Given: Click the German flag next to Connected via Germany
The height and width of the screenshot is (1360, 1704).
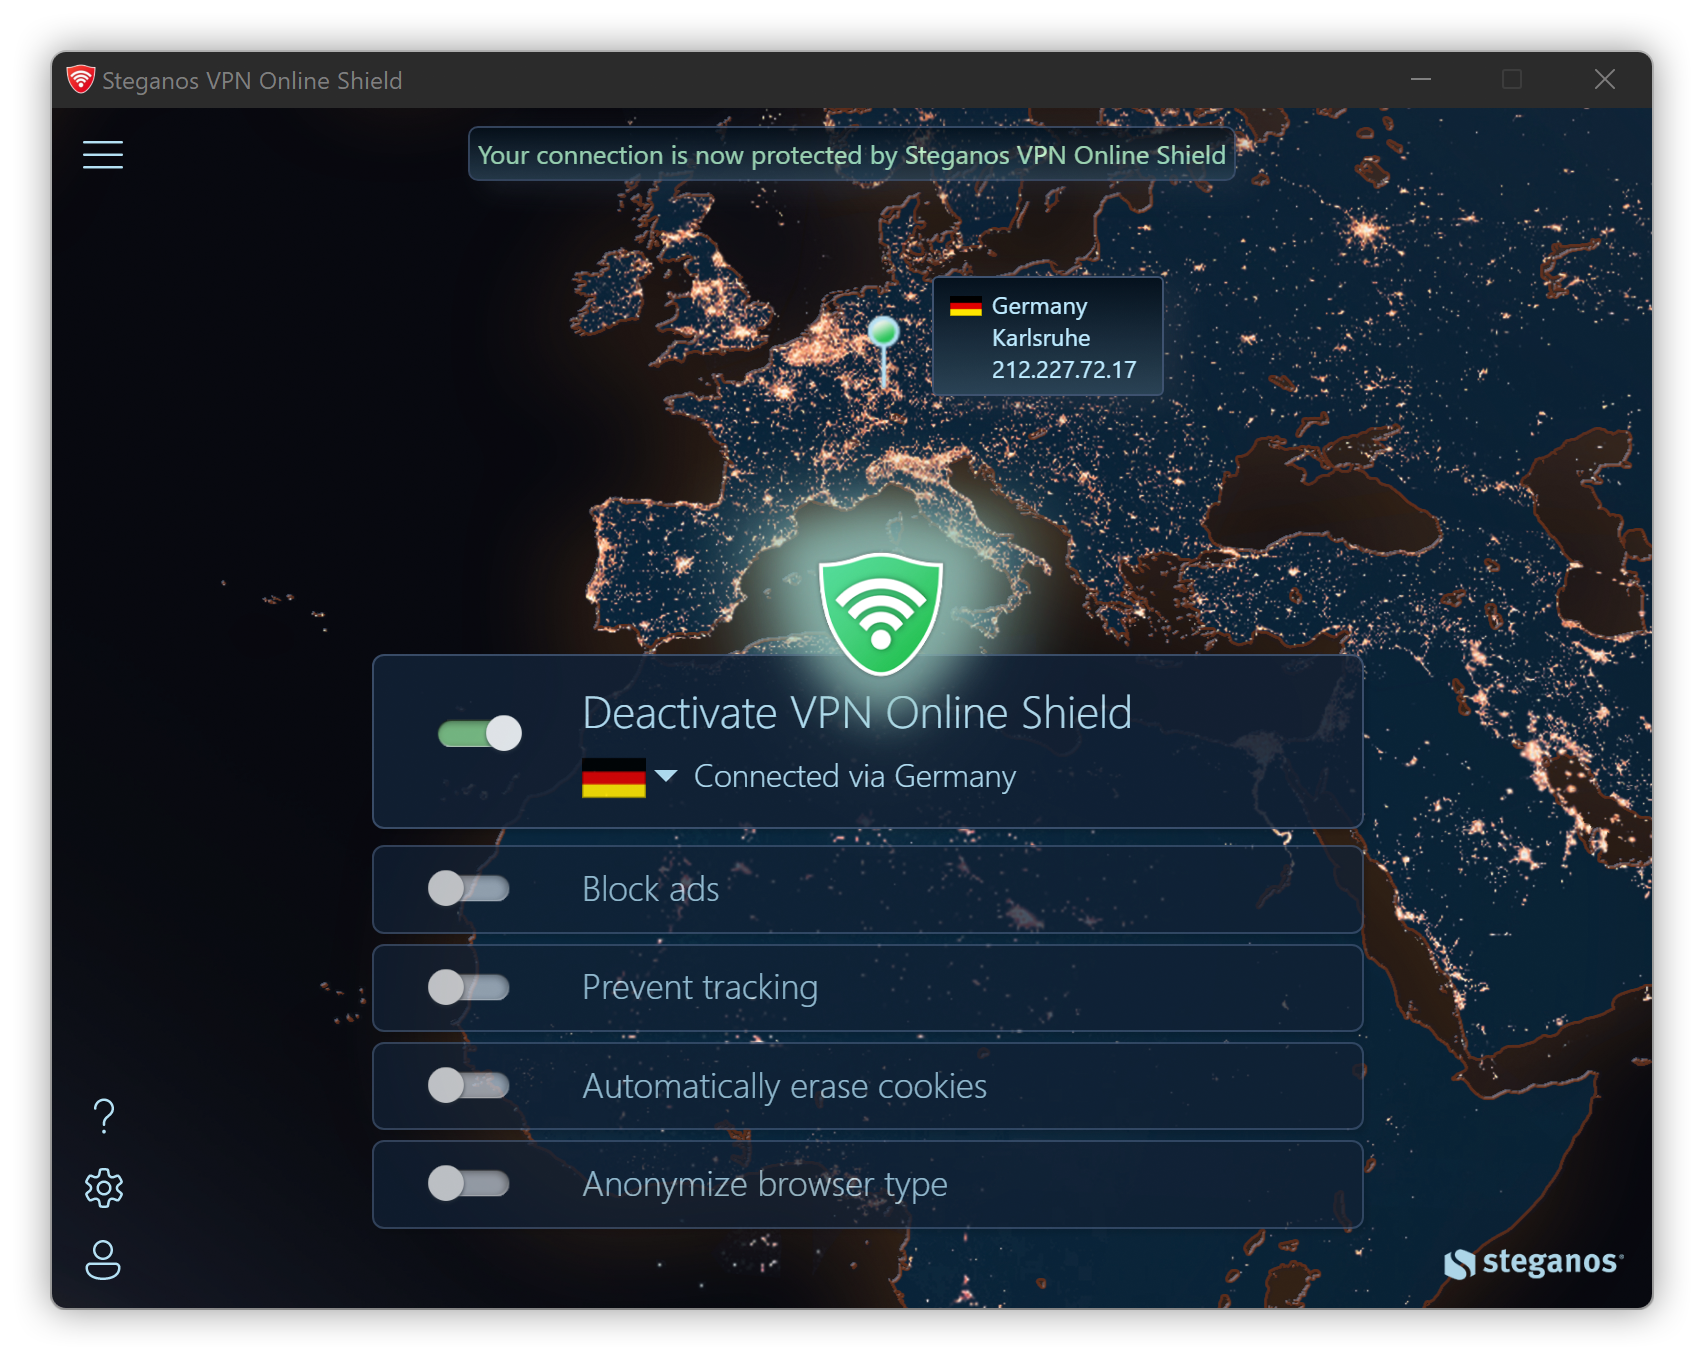Looking at the screenshot, I should (614, 777).
